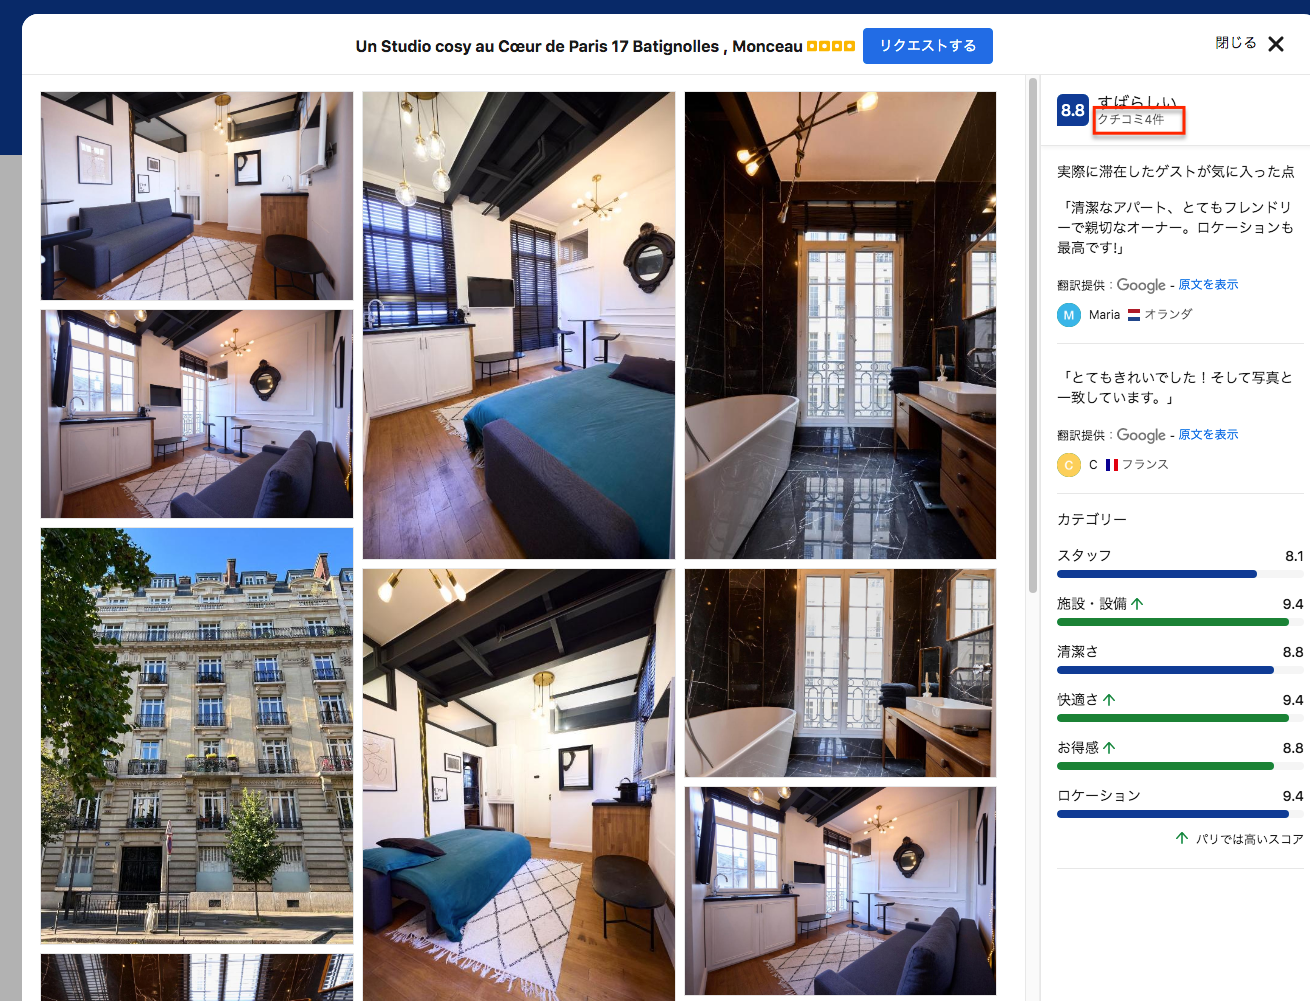The height and width of the screenshot is (1001, 1310).
Task: Click the green arrow next to 快適さ
Action: 1109,700
